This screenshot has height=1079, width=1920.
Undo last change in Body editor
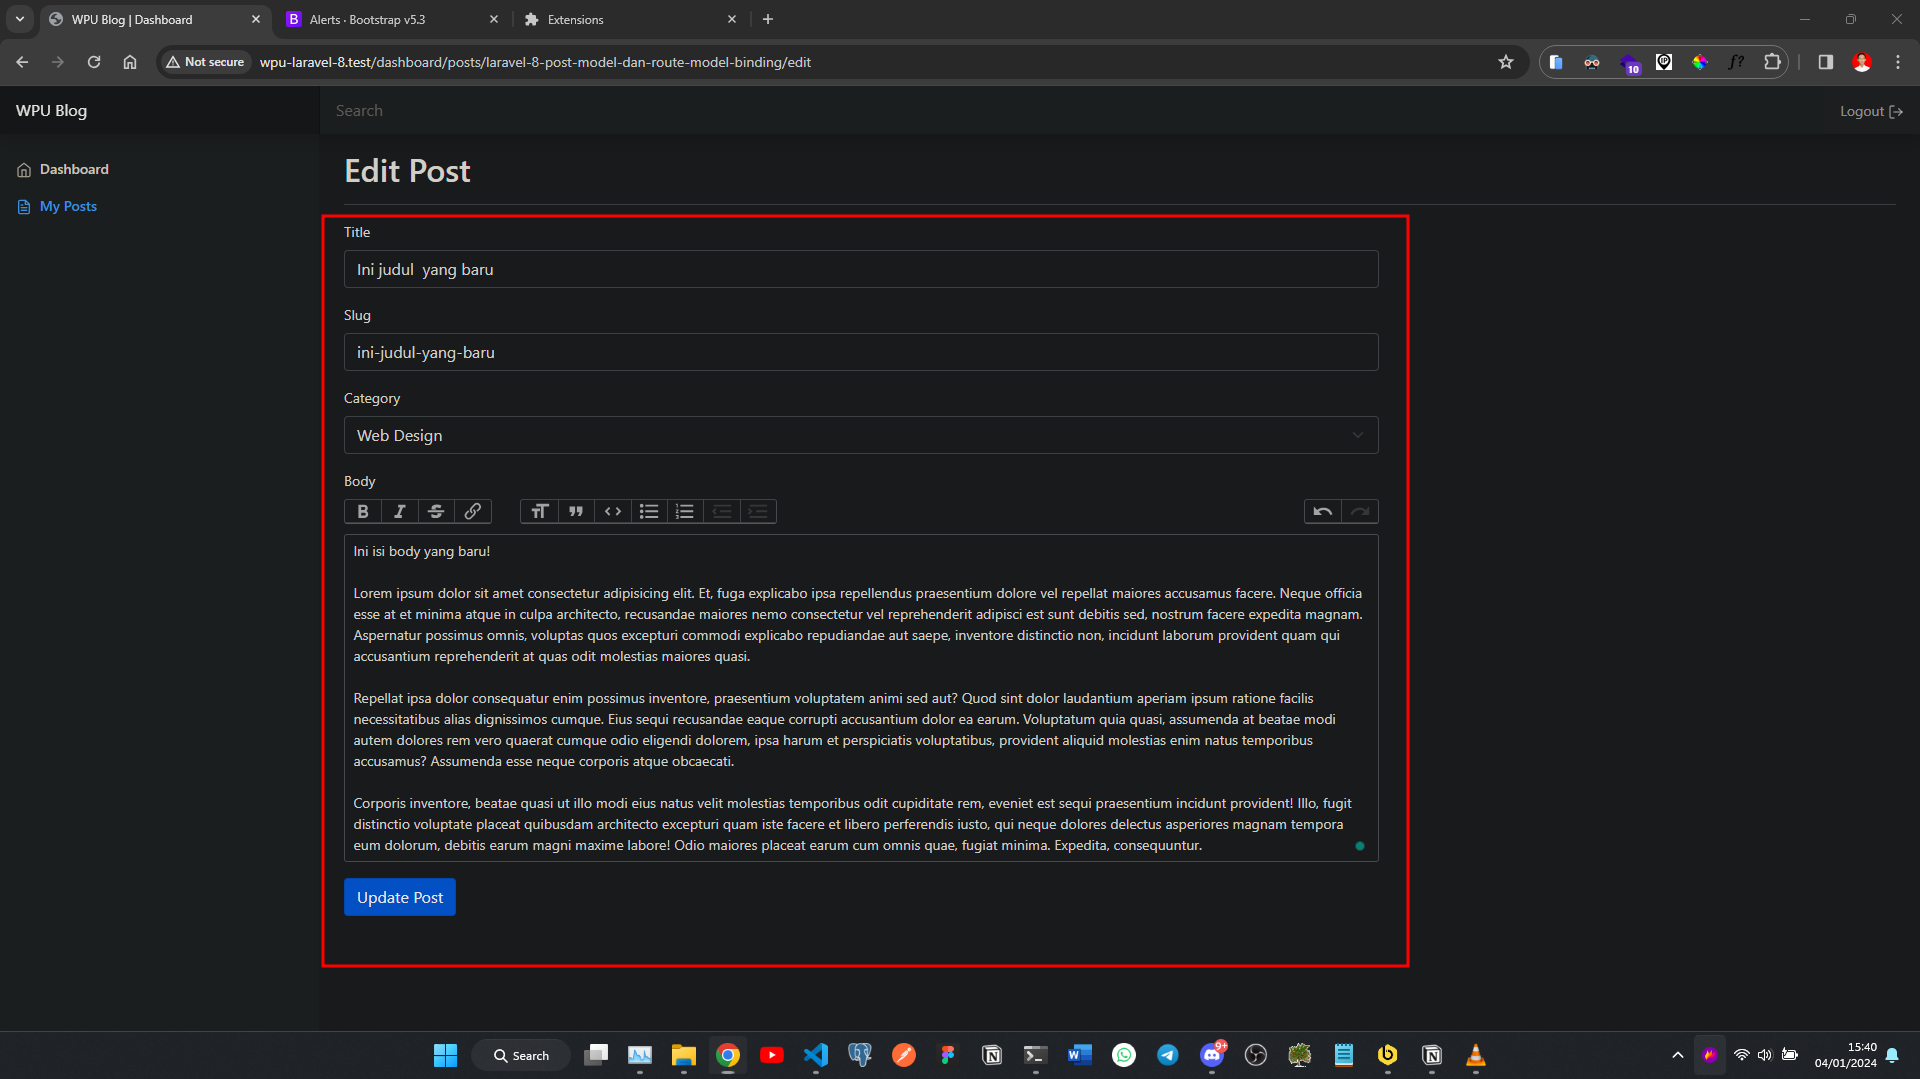(1322, 512)
